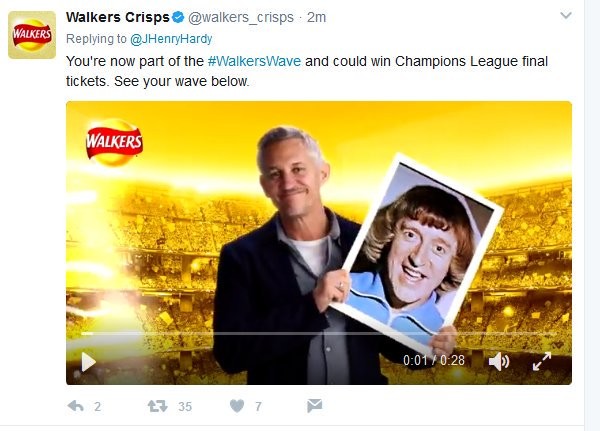This screenshot has height=431, width=600.
Task: Retweet this Walkers Crisps tweet
Action: point(158,406)
